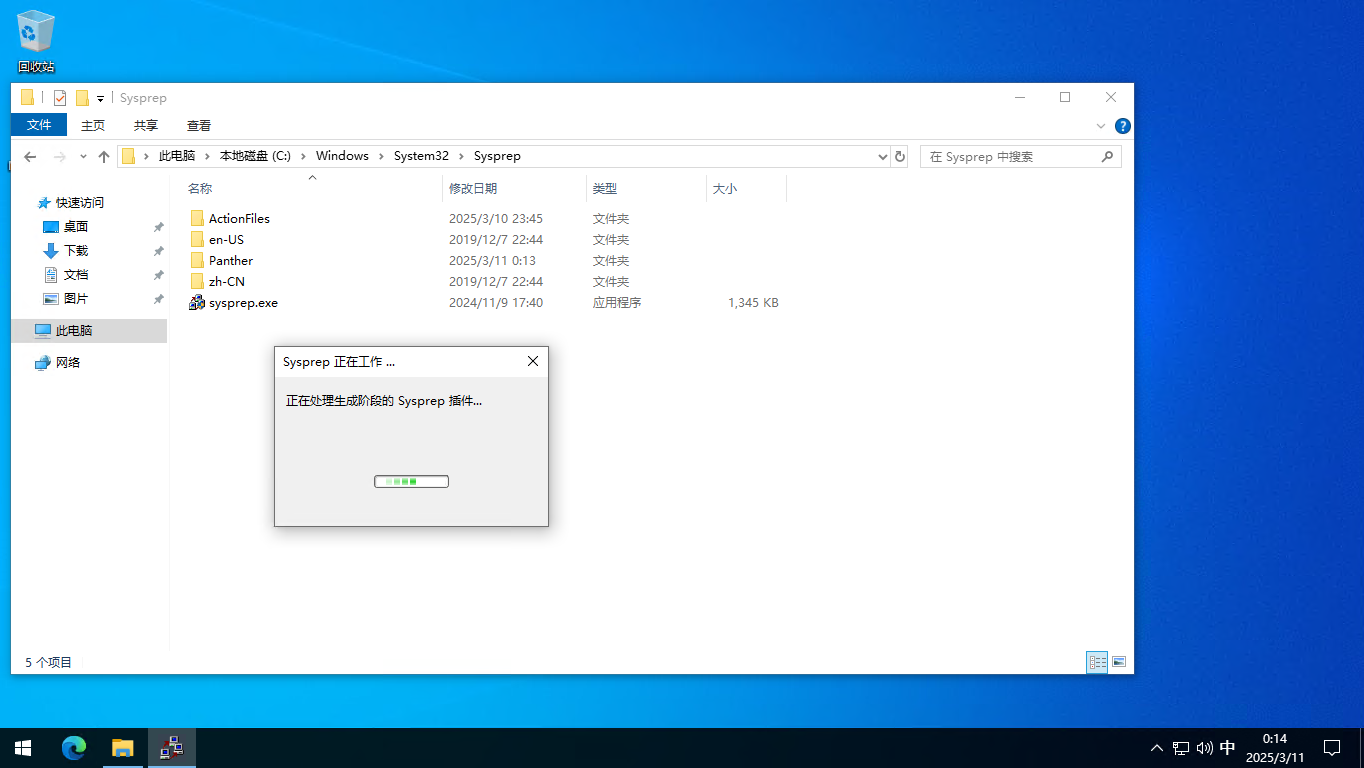Sort by the 名称 column header
Screen dimensions: 1364x768
pyautogui.click(x=306, y=188)
